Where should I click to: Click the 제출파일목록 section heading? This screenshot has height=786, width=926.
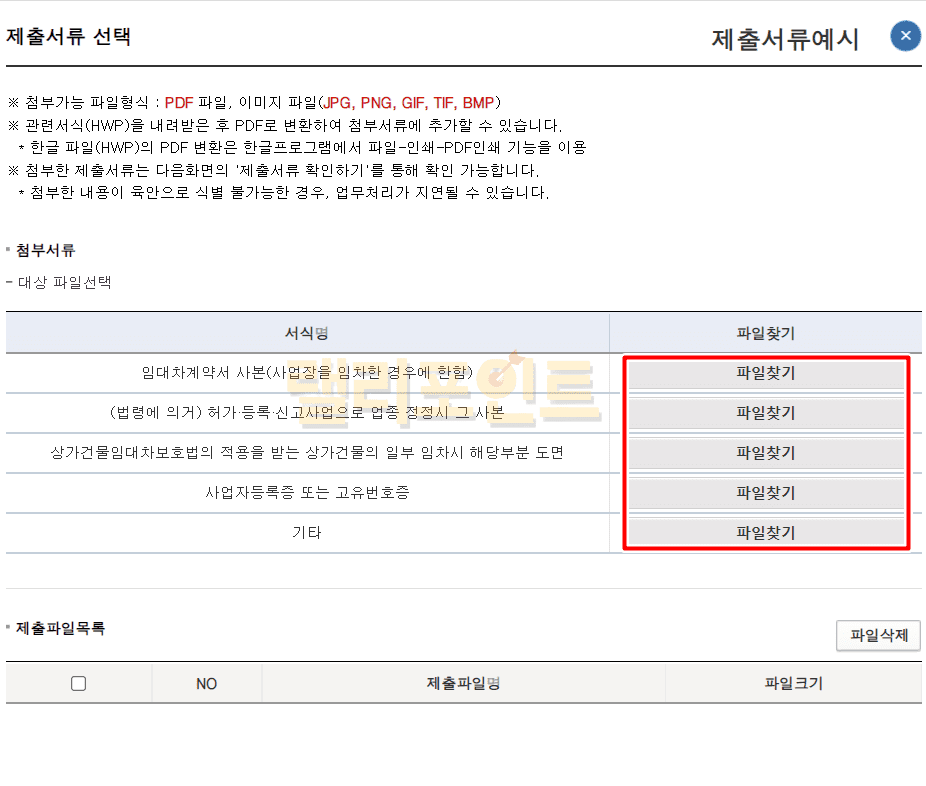coord(60,628)
